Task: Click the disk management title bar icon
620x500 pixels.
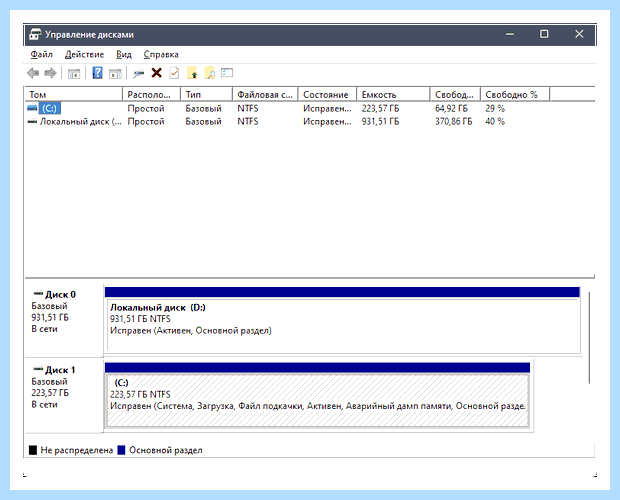Action: click(x=35, y=34)
